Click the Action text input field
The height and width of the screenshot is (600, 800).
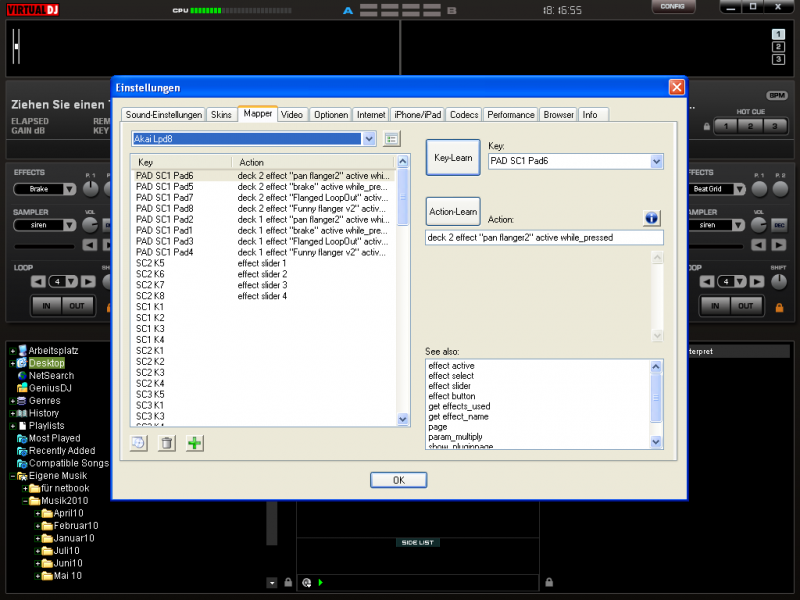click(x=544, y=238)
